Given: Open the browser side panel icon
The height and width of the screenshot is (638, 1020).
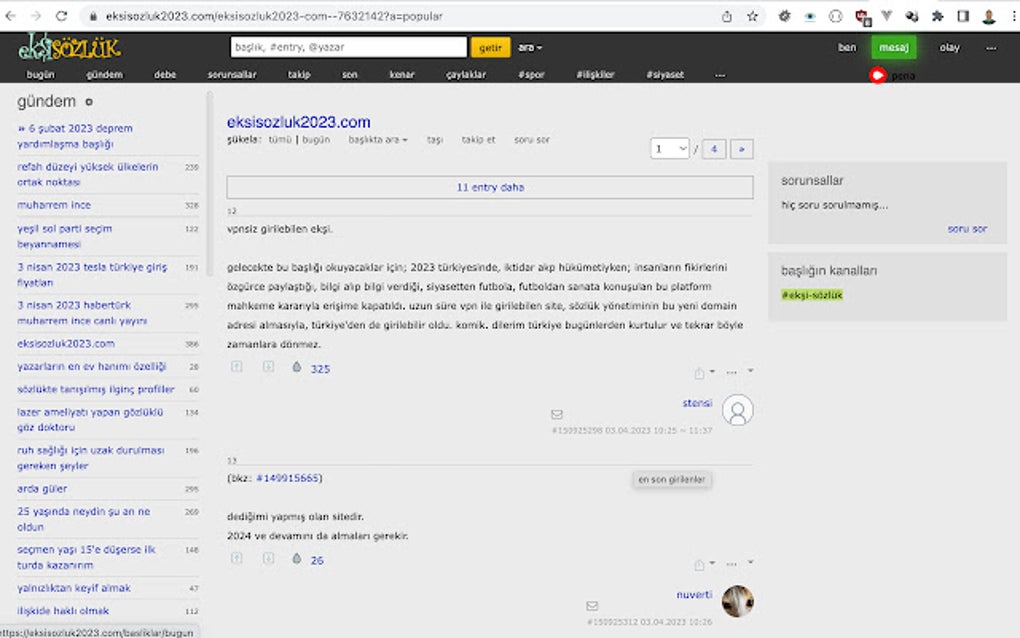Looking at the screenshot, I should 963,16.
